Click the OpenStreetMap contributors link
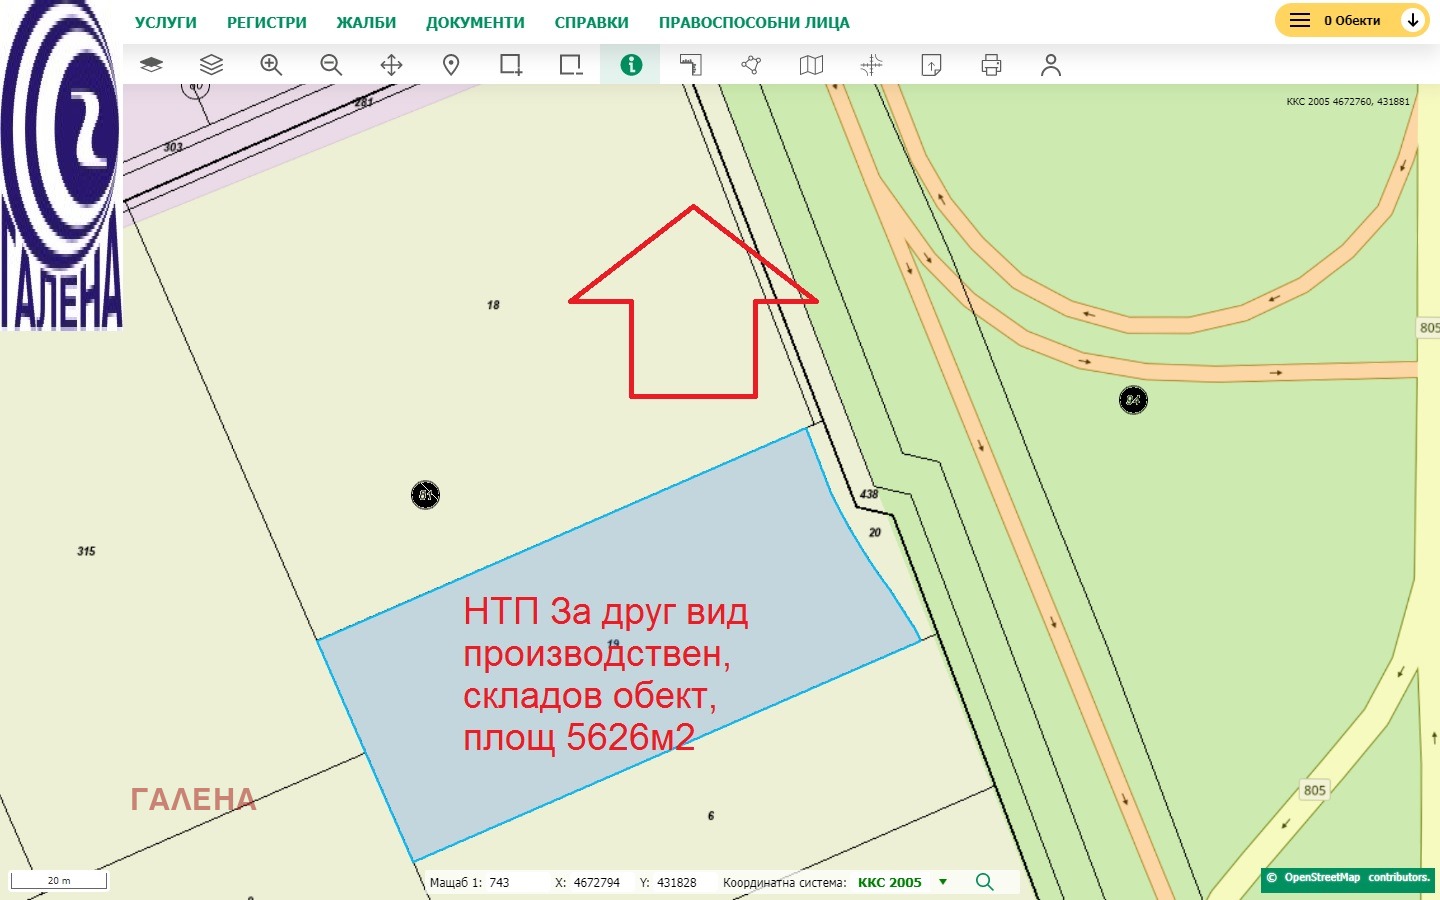The image size is (1440, 900). point(1348,878)
